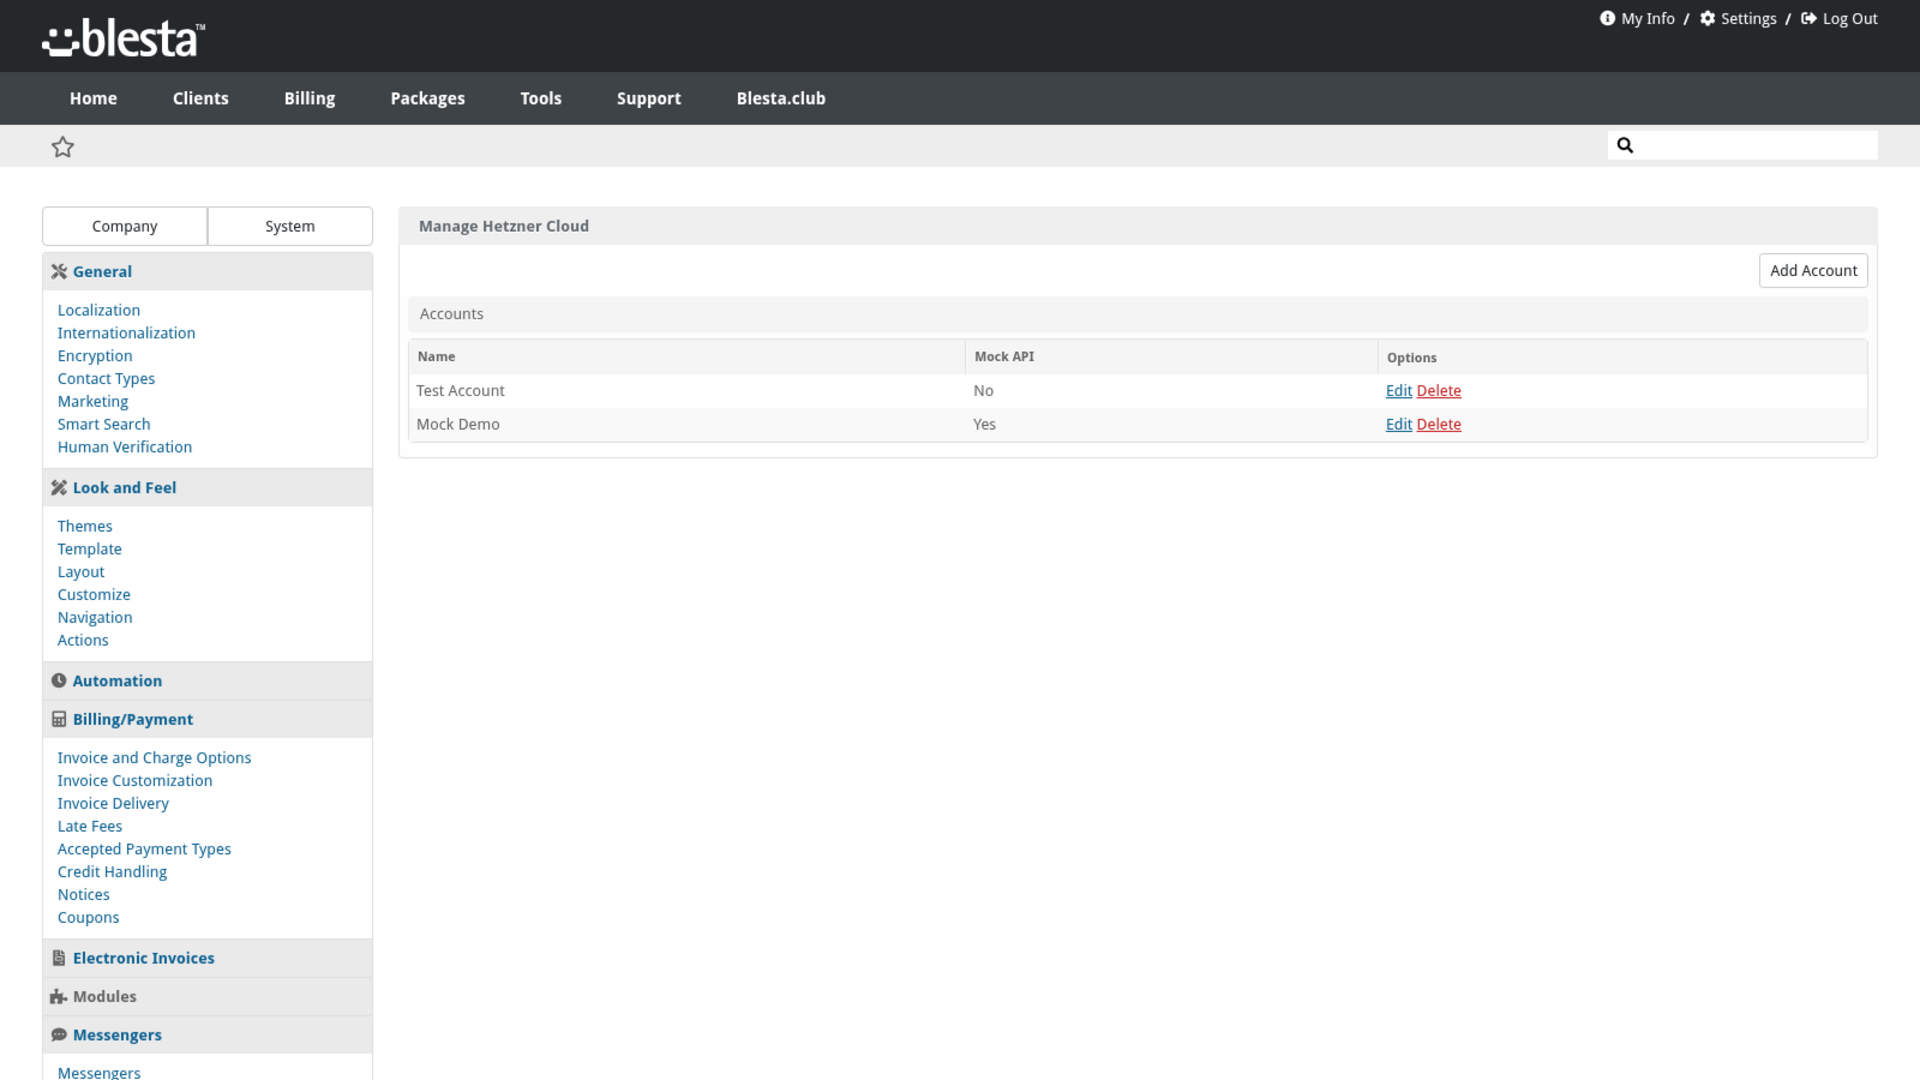Open the Tools menu

pos(540,98)
